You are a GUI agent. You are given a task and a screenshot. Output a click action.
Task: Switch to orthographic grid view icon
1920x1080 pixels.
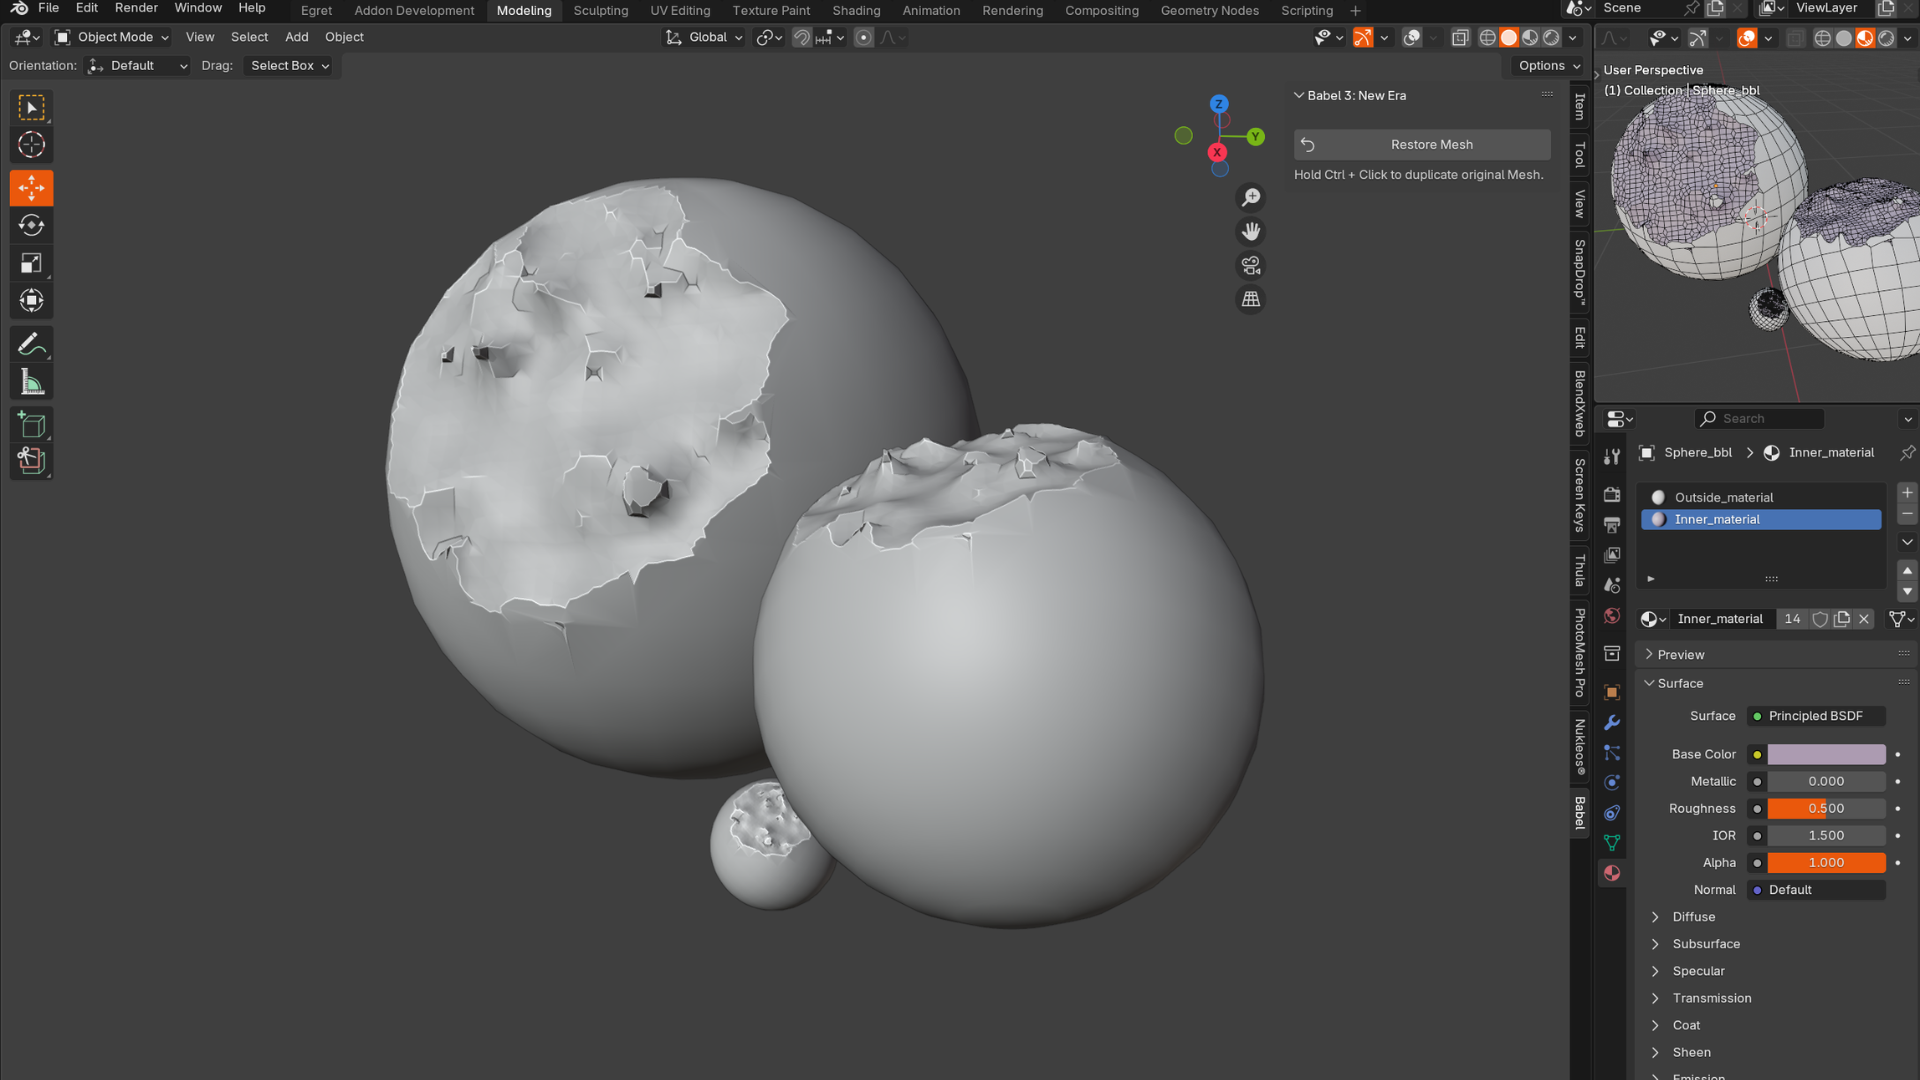tap(1251, 300)
